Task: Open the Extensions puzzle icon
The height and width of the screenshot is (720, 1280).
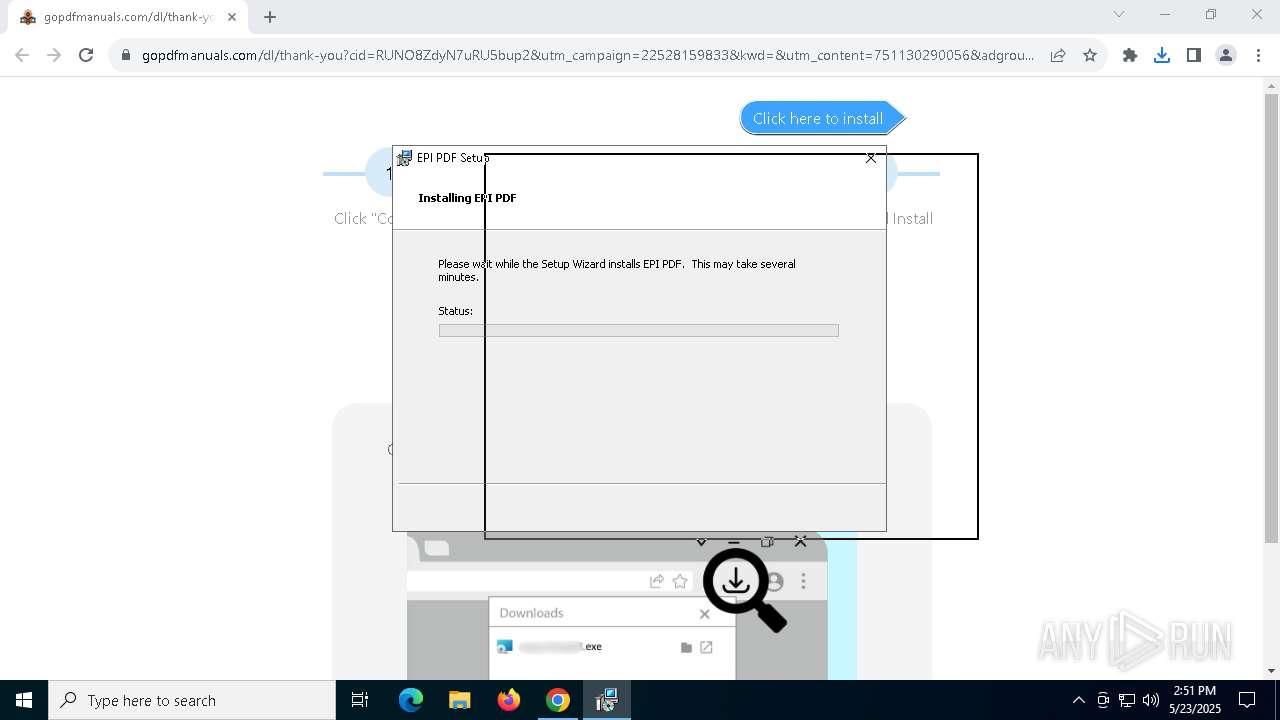Action: tap(1130, 55)
